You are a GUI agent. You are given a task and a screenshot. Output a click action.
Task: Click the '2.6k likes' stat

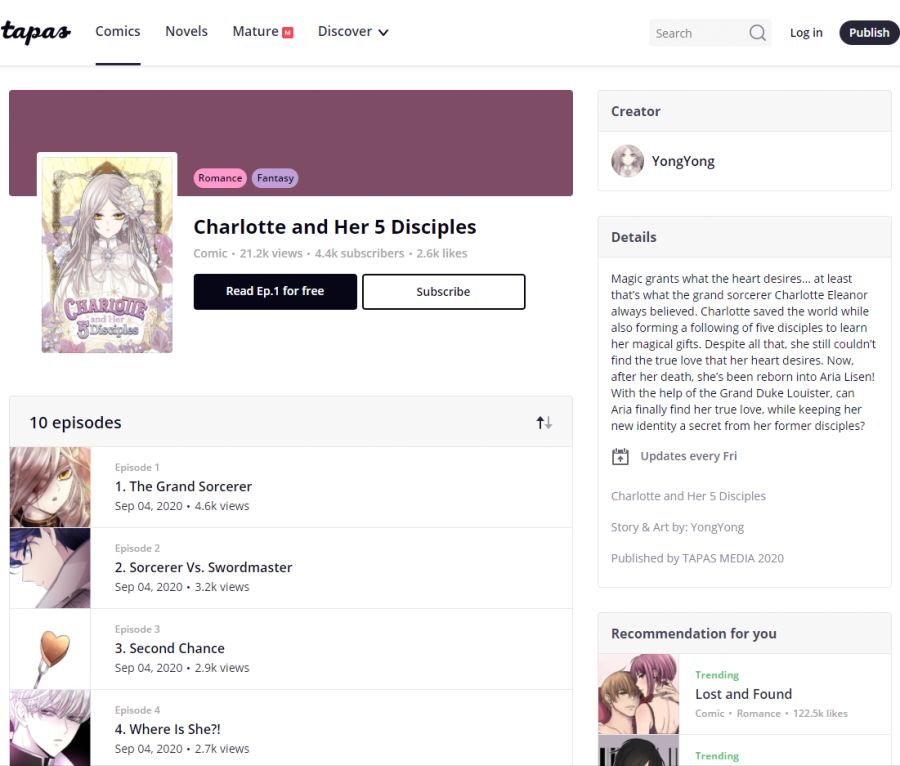coord(442,254)
